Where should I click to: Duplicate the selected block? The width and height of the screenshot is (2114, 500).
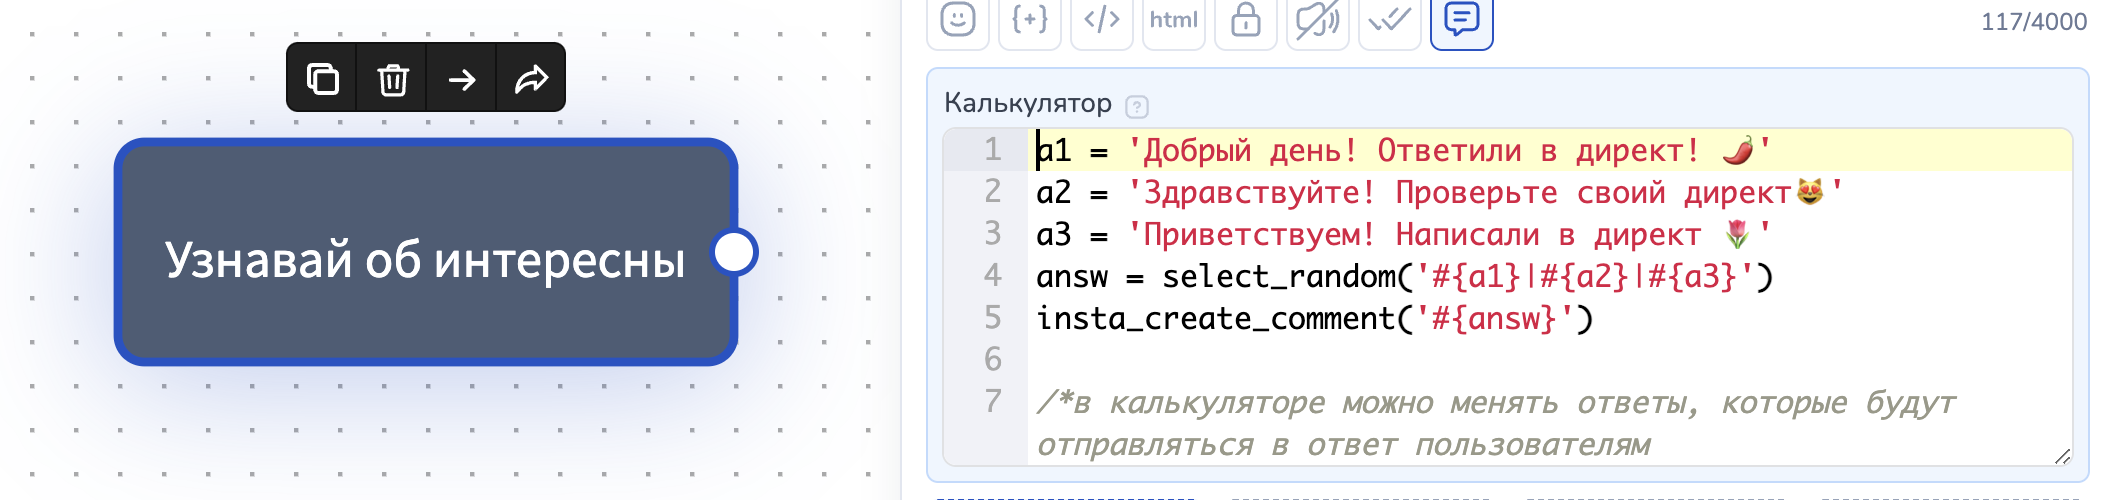tap(322, 78)
